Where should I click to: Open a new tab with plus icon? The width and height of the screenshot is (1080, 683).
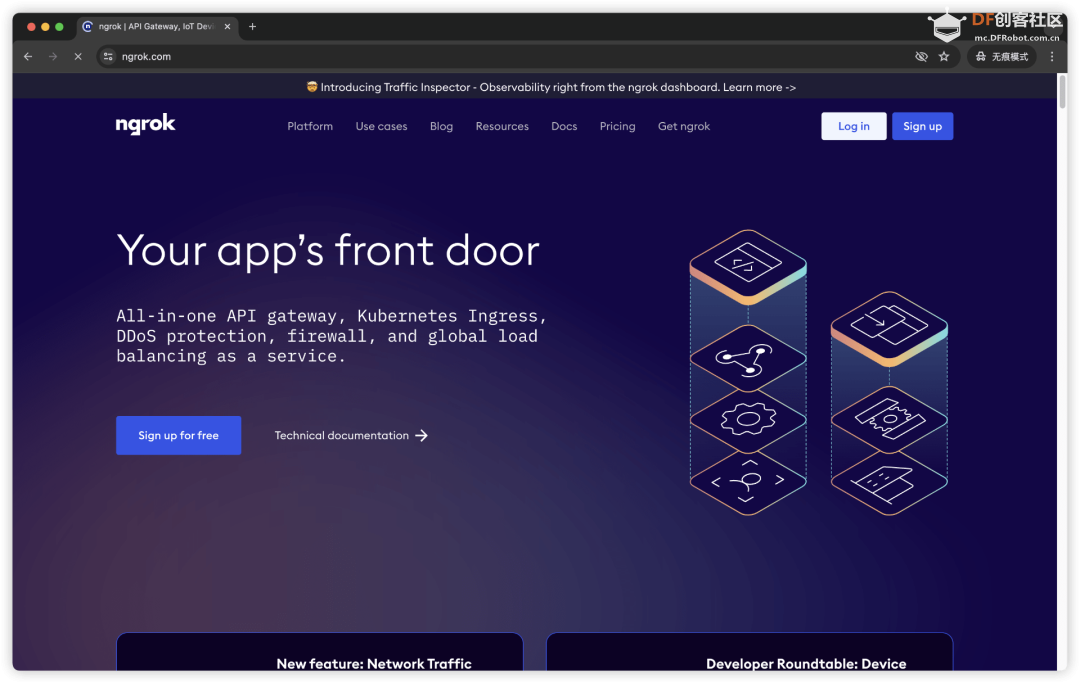click(252, 26)
